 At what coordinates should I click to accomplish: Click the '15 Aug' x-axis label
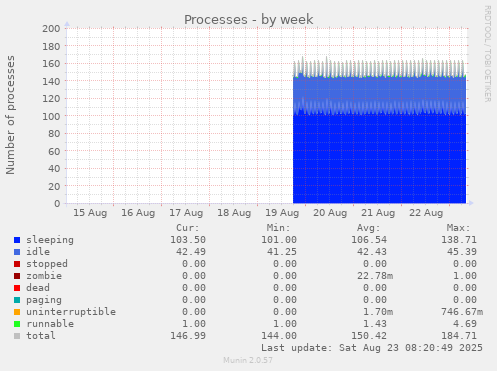90,213
